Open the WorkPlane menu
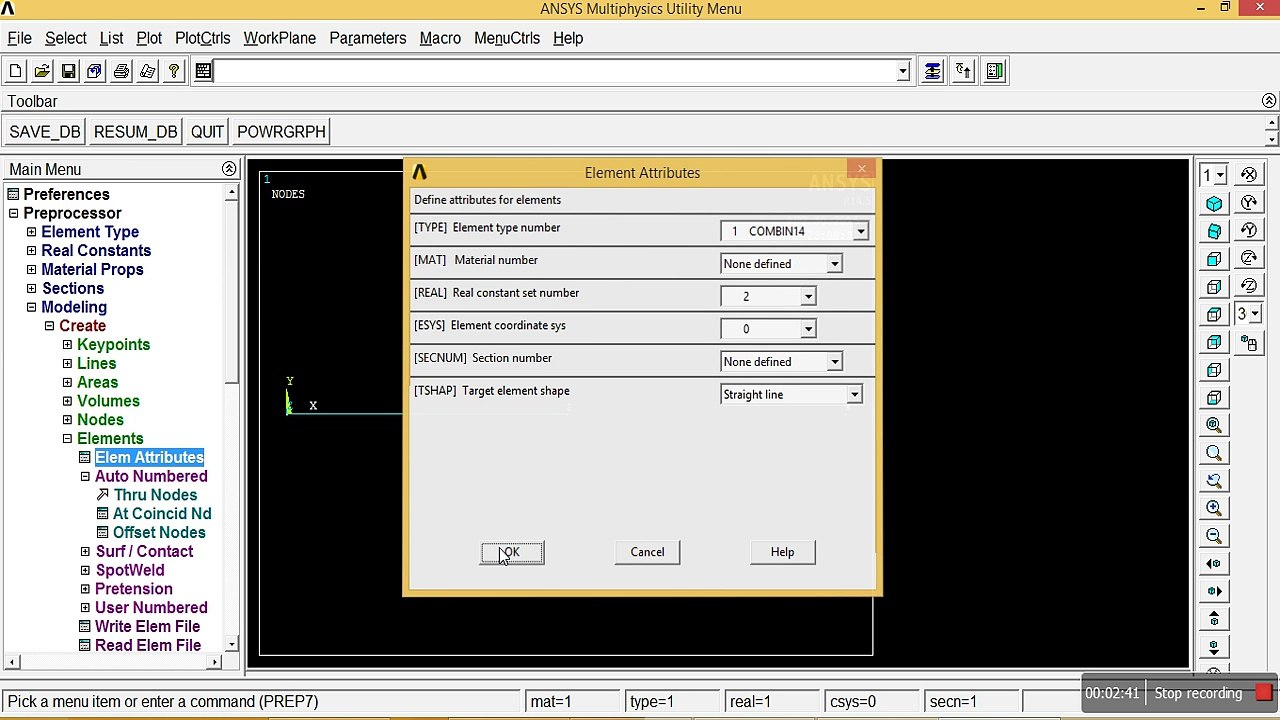Image resolution: width=1280 pixels, height=720 pixels. click(x=279, y=38)
